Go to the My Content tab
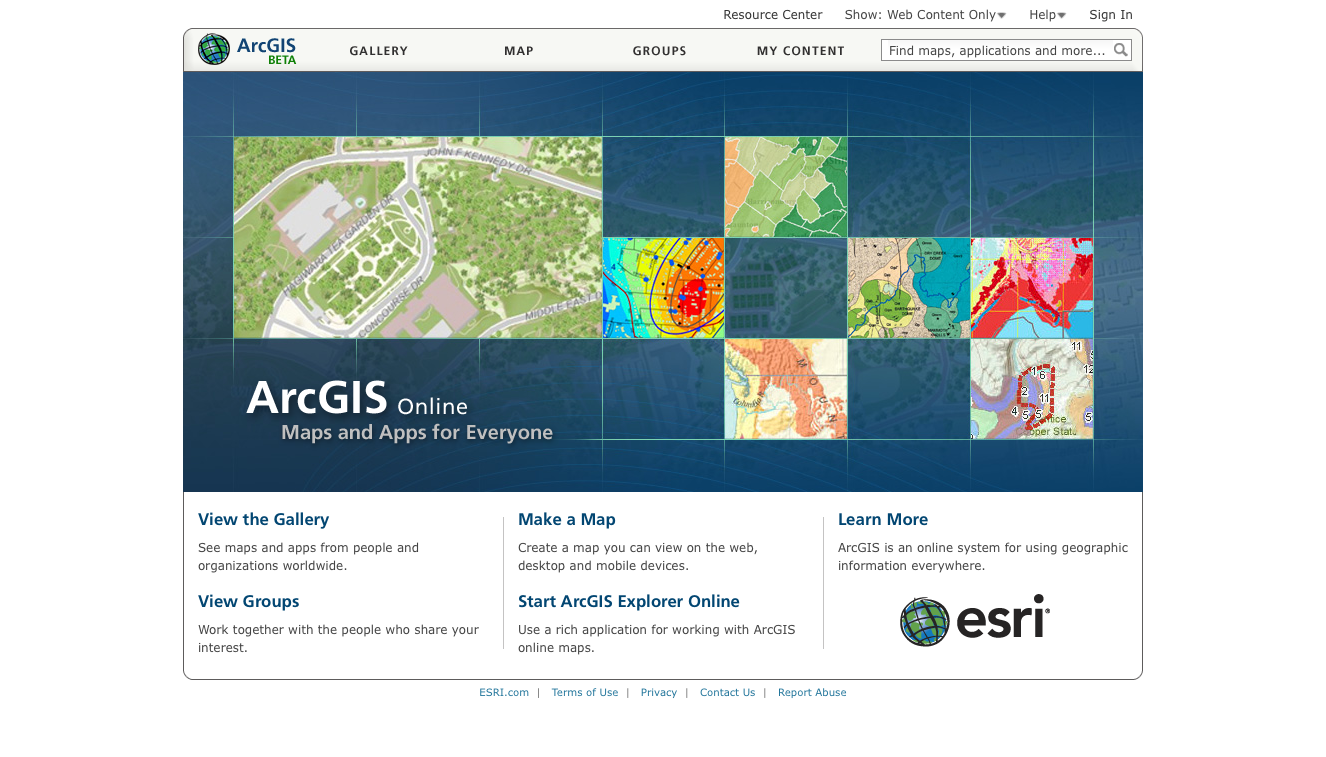Image resolution: width=1326 pixels, height=757 pixels. 800,51
